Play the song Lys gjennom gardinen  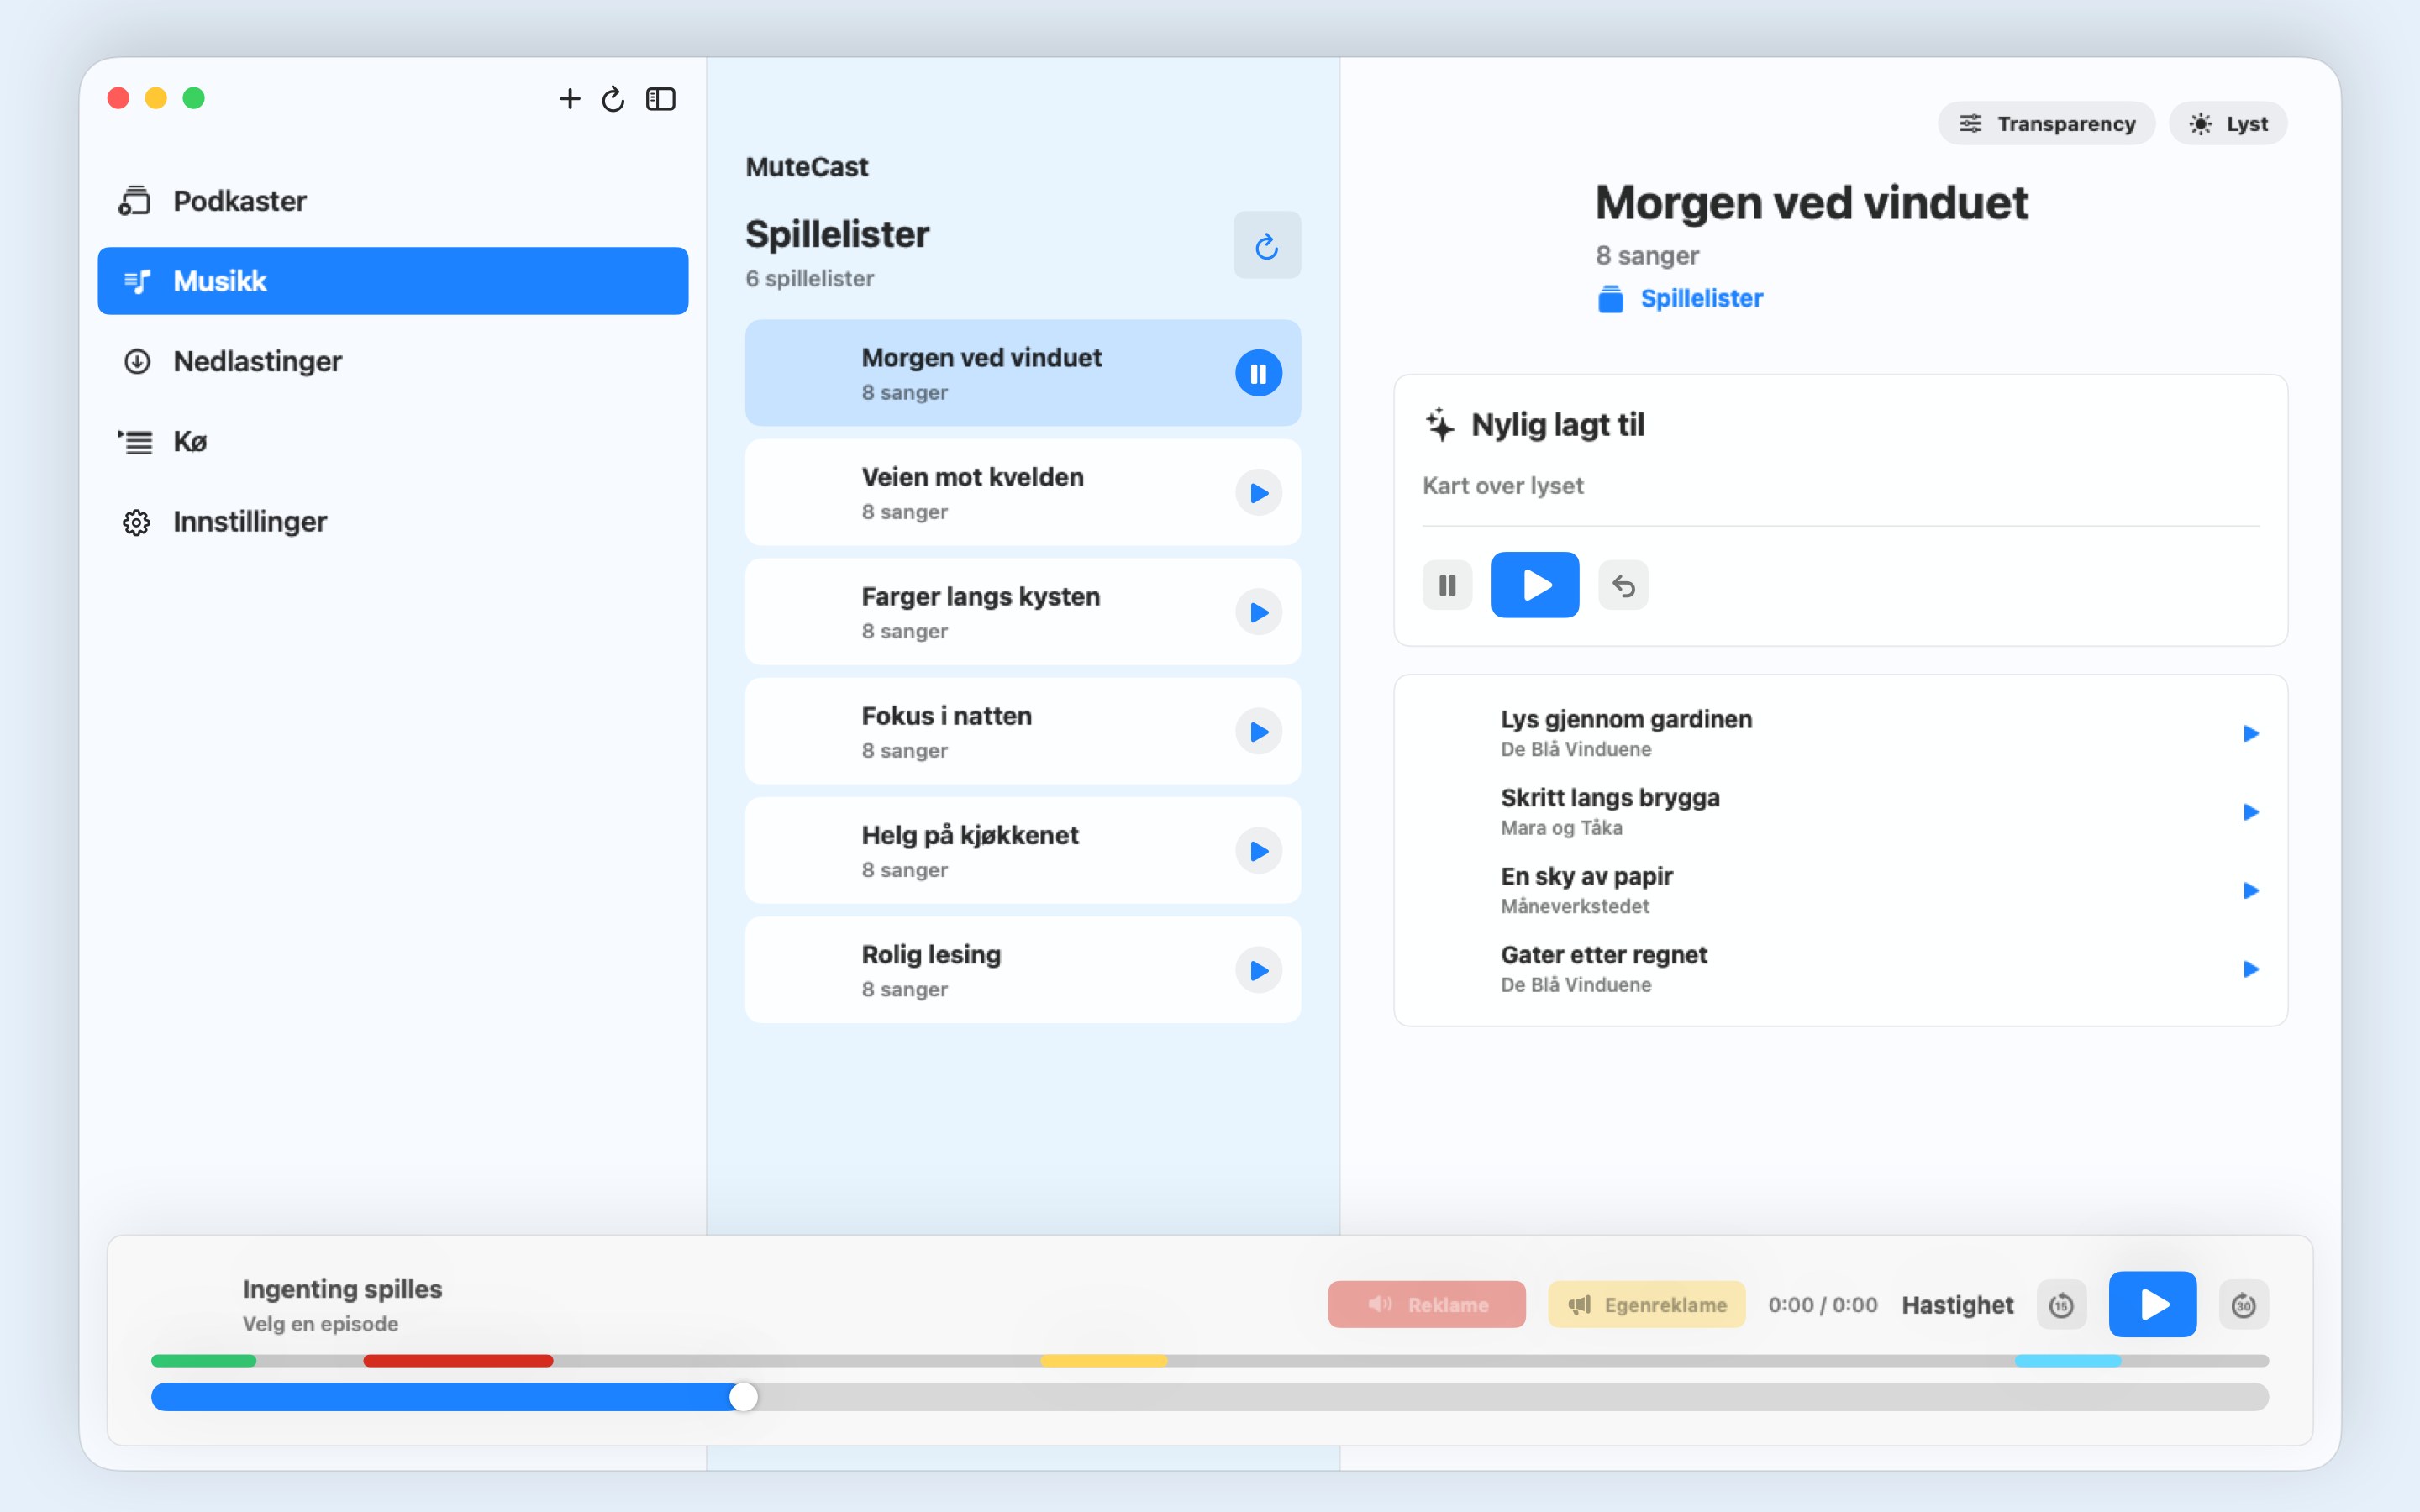2250,733
